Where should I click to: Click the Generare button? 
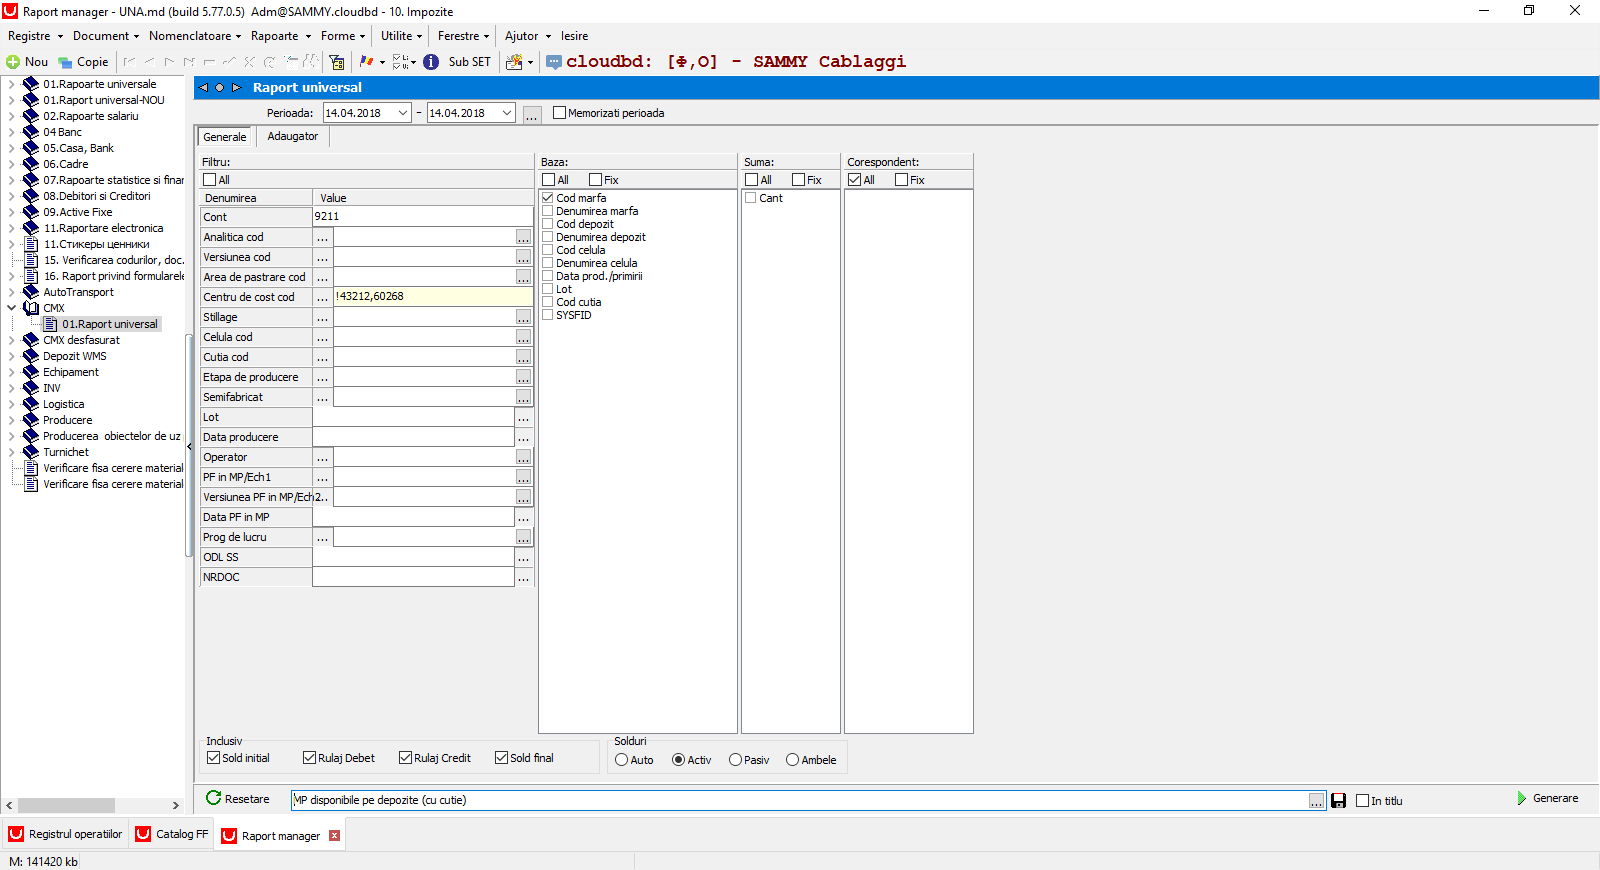[x=1548, y=798]
